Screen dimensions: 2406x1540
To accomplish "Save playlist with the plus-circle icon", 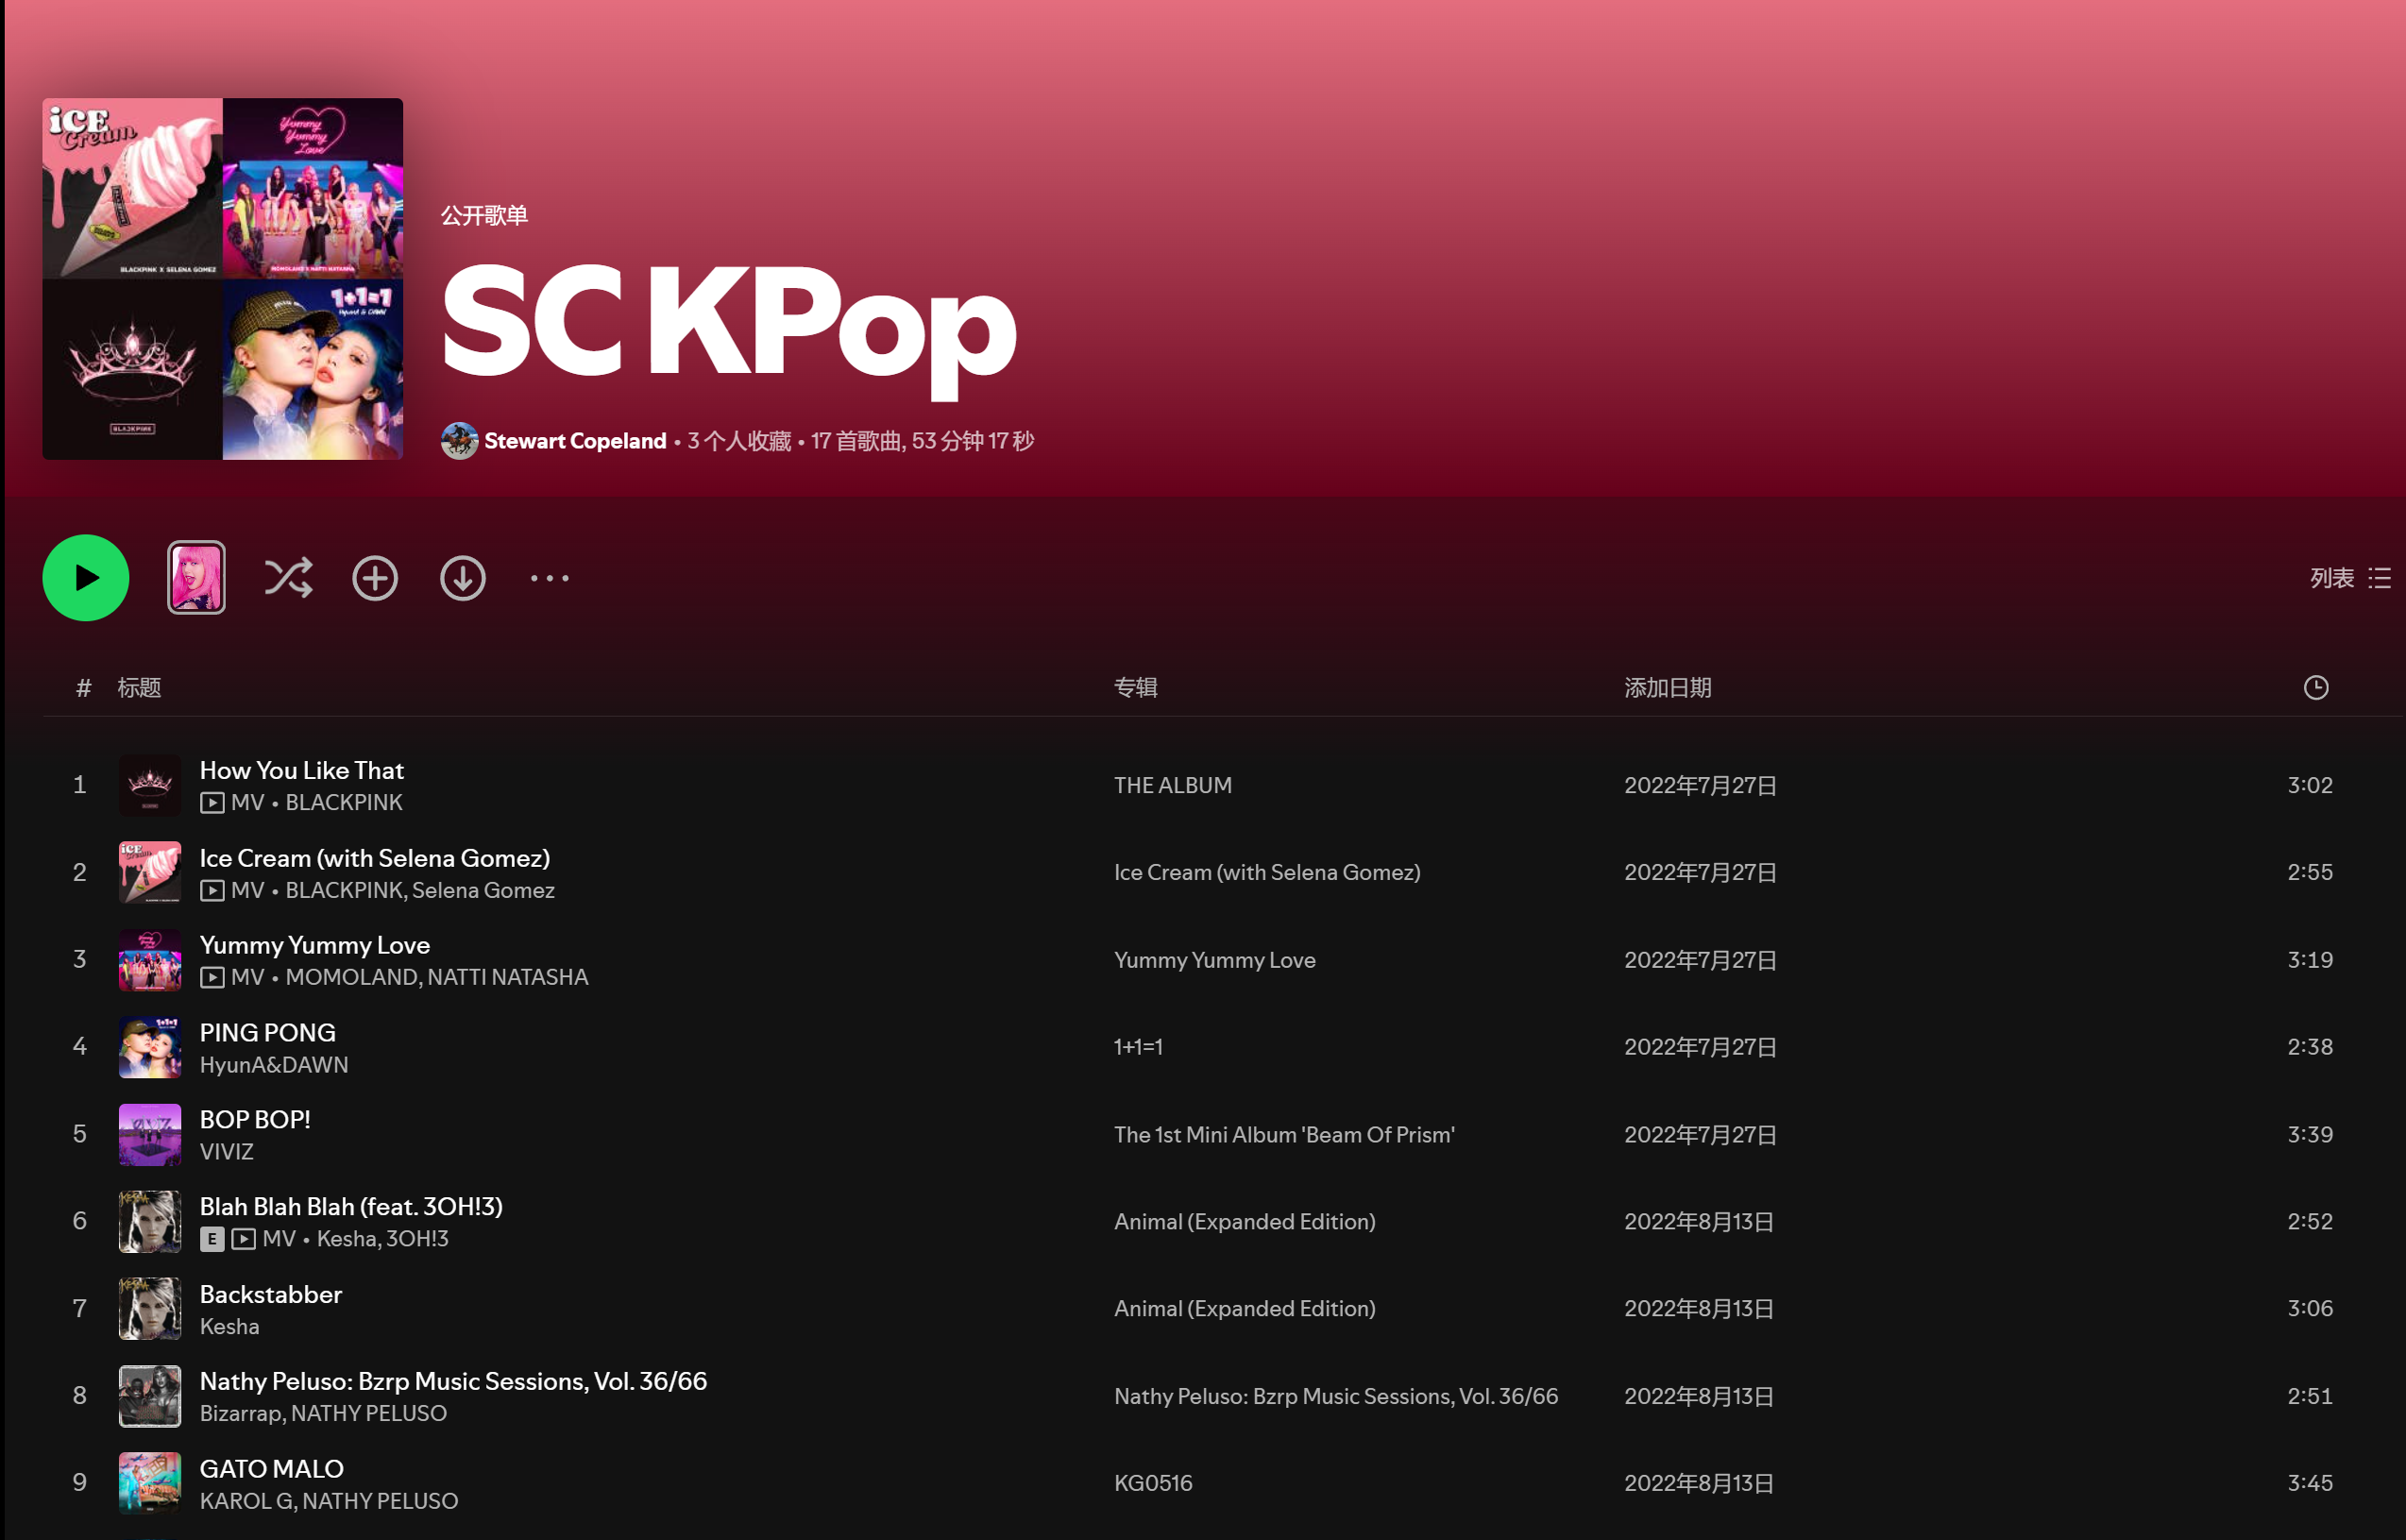I will (x=375, y=578).
